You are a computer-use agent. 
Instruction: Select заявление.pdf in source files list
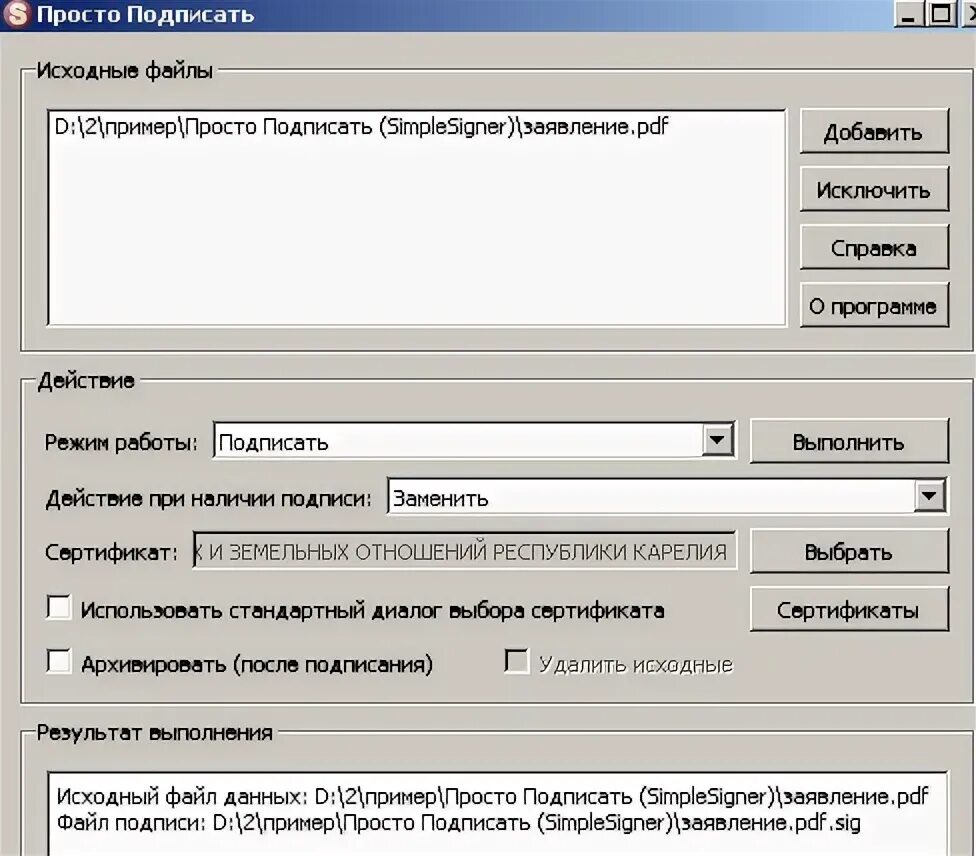361,127
